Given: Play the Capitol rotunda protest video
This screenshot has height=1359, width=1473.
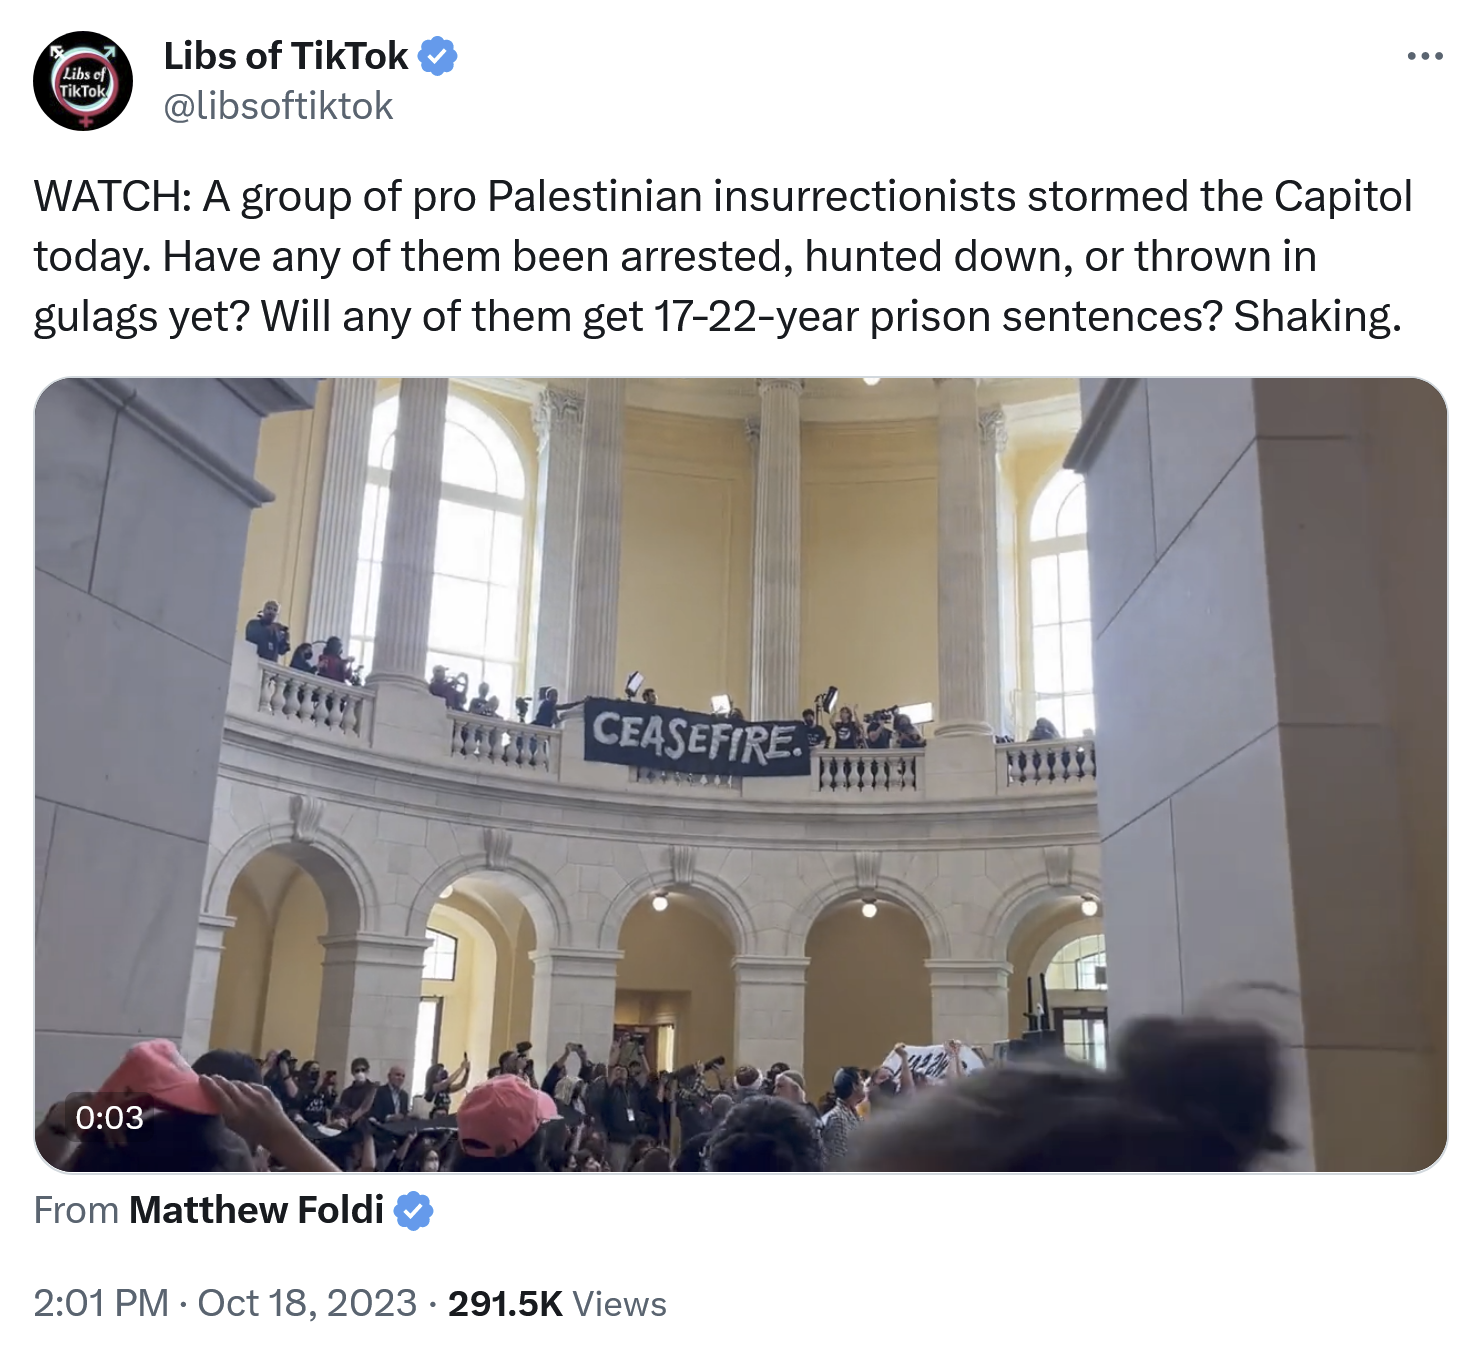Looking at the screenshot, I should 740,774.
